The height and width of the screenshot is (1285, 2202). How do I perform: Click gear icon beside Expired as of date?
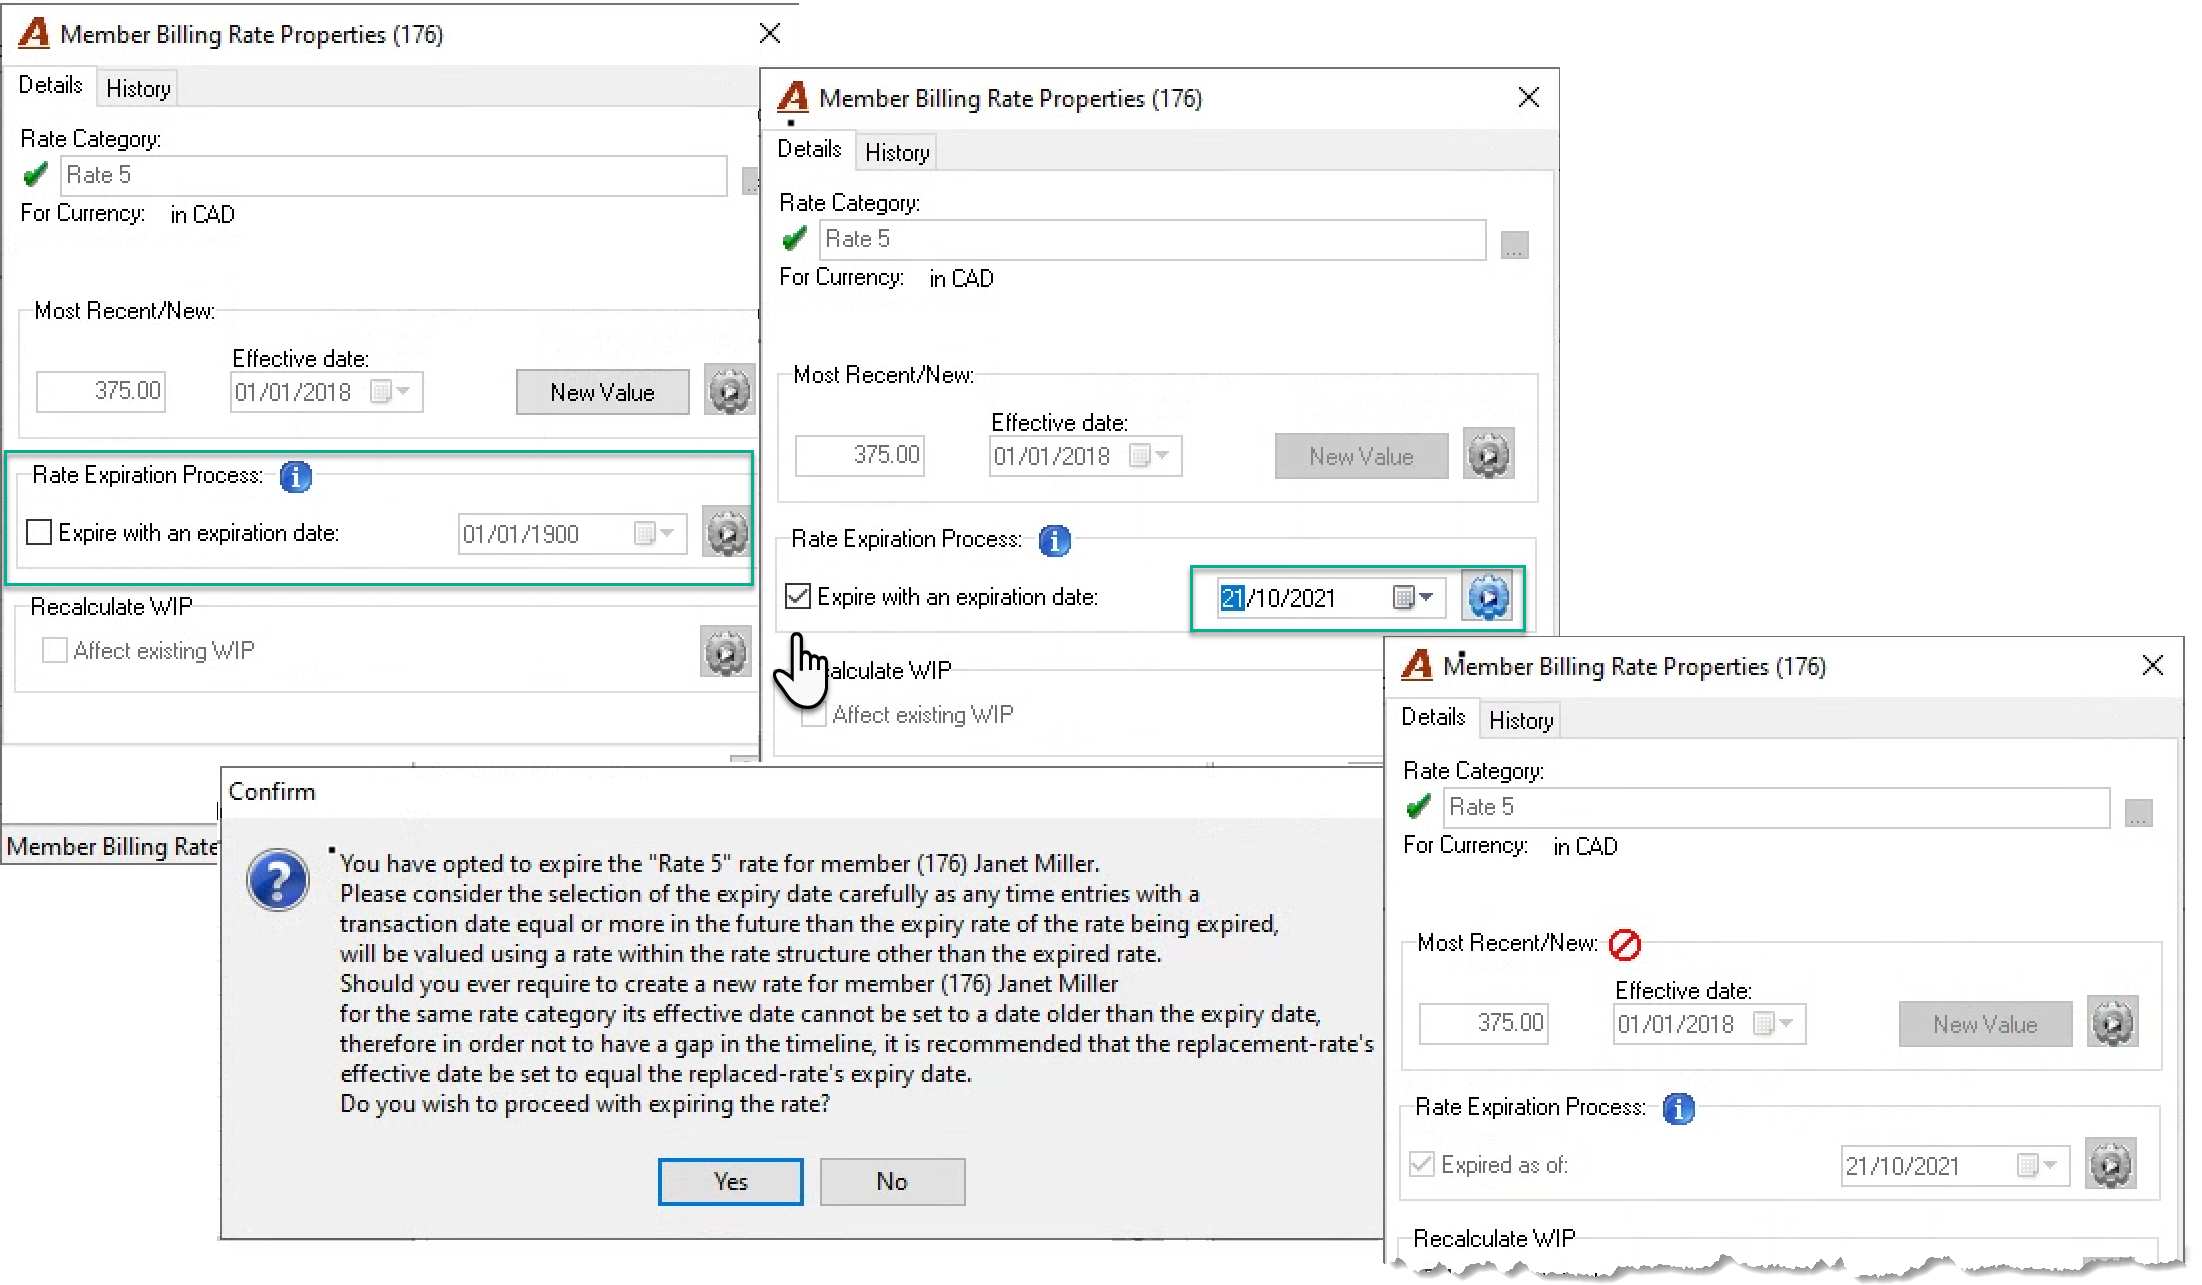[2110, 1164]
